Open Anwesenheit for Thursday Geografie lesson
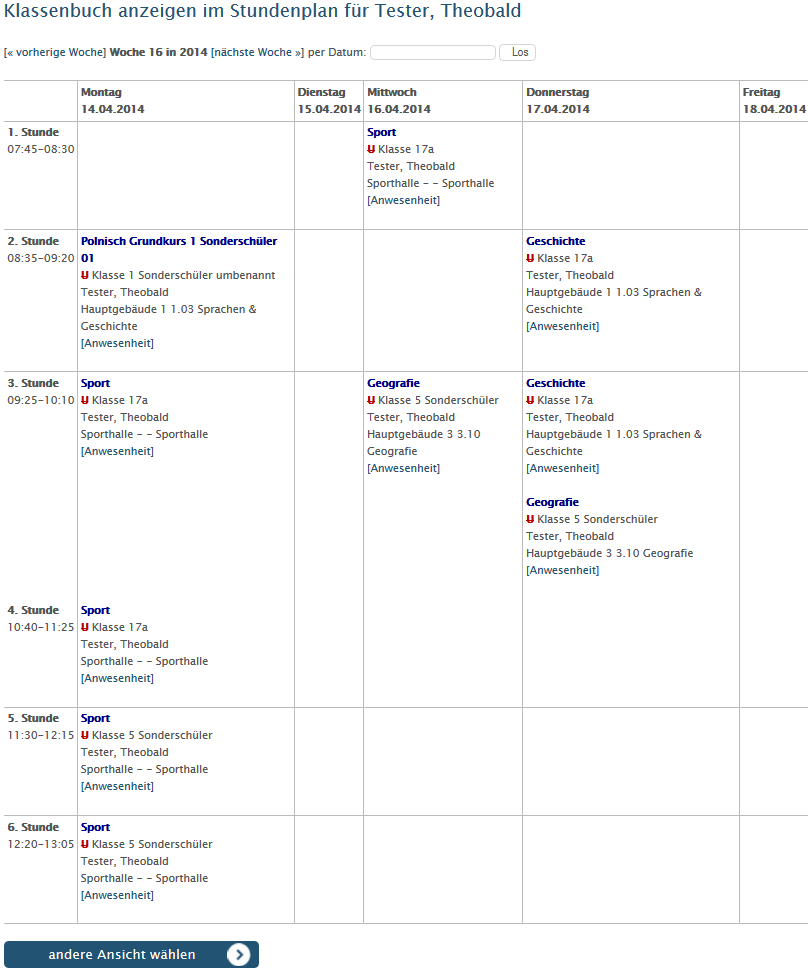Viewport: 808px width, 971px height. [x=563, y=570]
